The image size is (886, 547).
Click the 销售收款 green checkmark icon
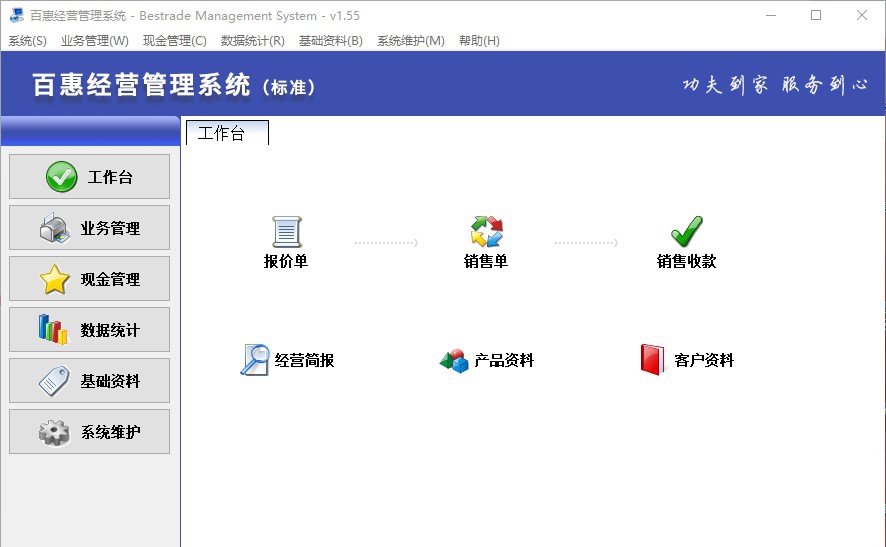pyautogui.click(x=687, y=231)
